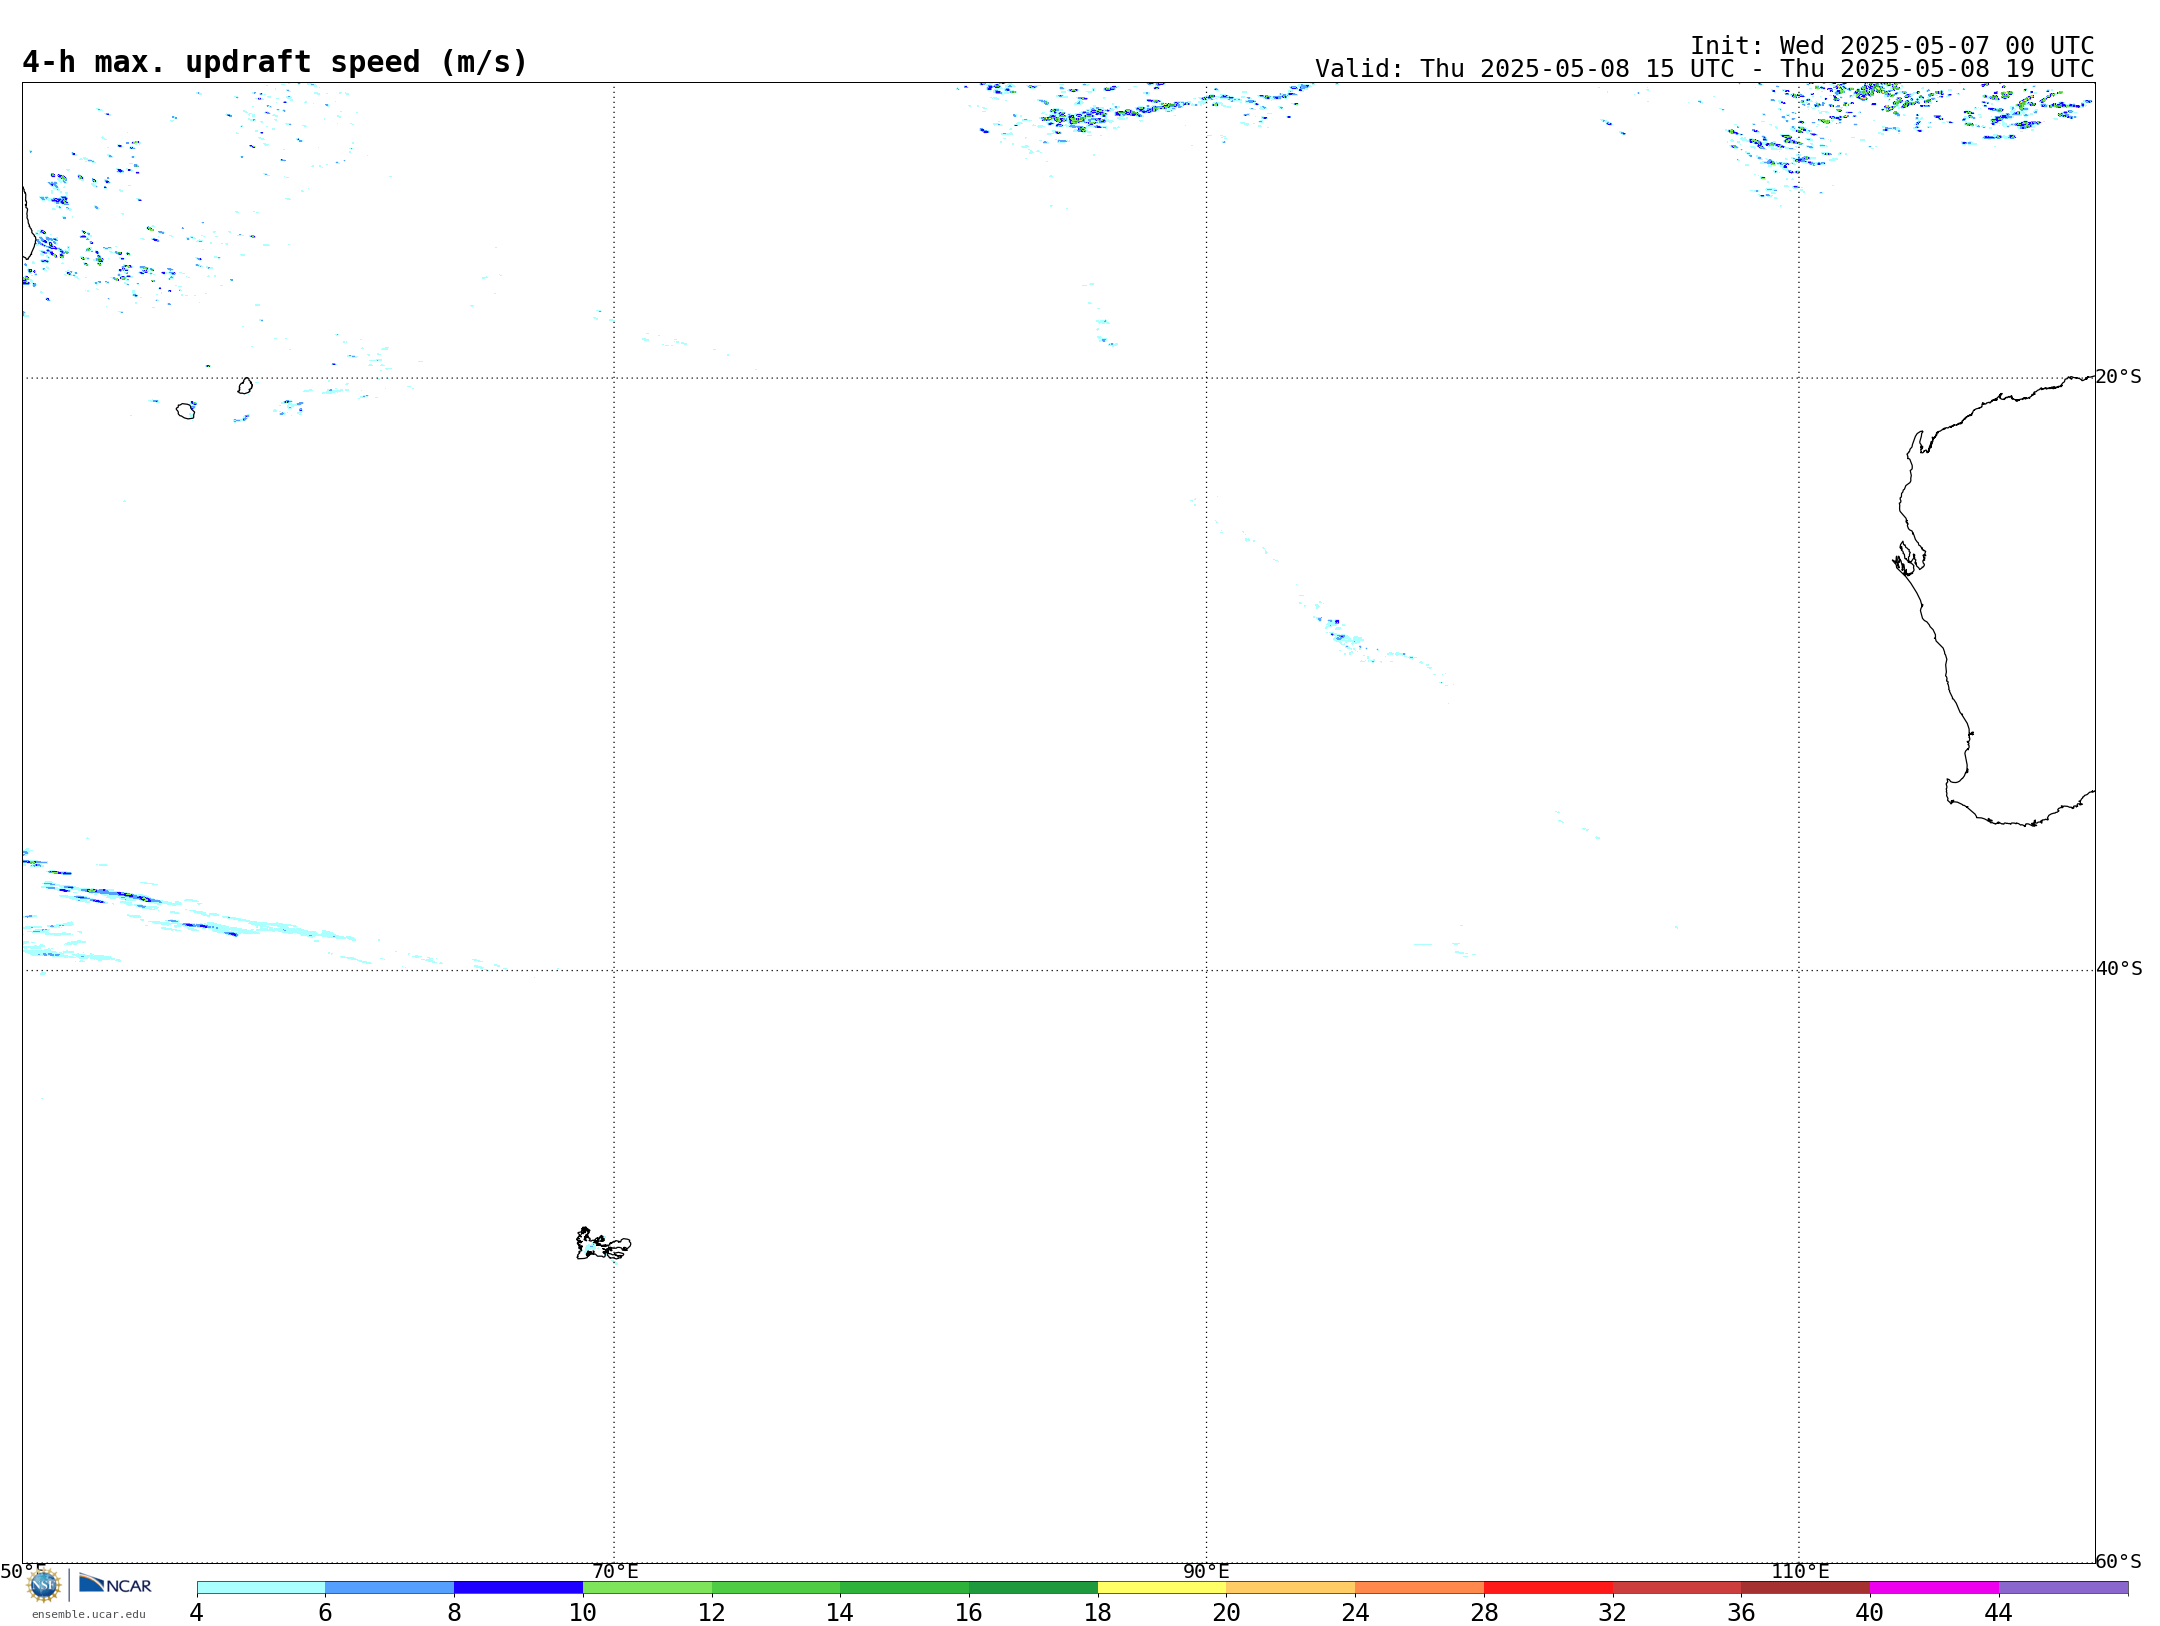2160x1626 pixels.
Task: Click the Kerguelen Islands outline near 70°E
Action: (x=603, y=1244)
